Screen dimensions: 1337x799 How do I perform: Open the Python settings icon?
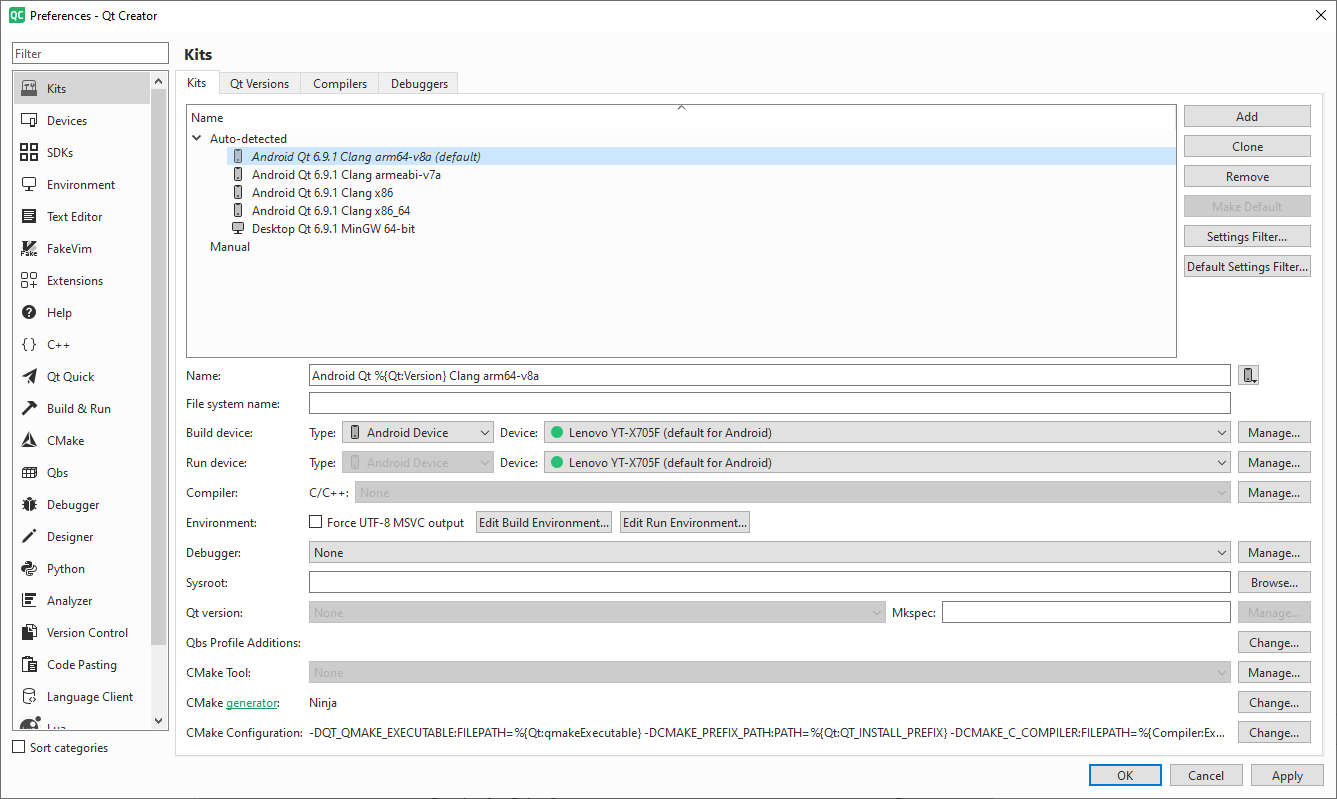pyautogui.click(x=29, y=569)
